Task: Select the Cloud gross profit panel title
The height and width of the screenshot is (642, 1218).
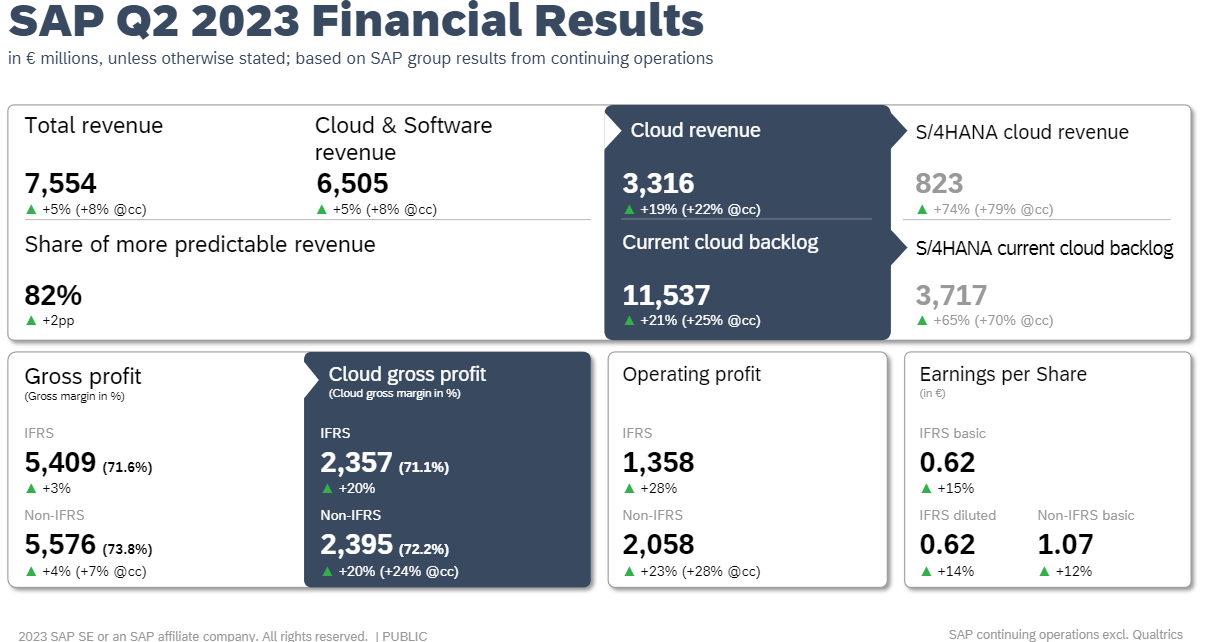Action: [407, 374]
